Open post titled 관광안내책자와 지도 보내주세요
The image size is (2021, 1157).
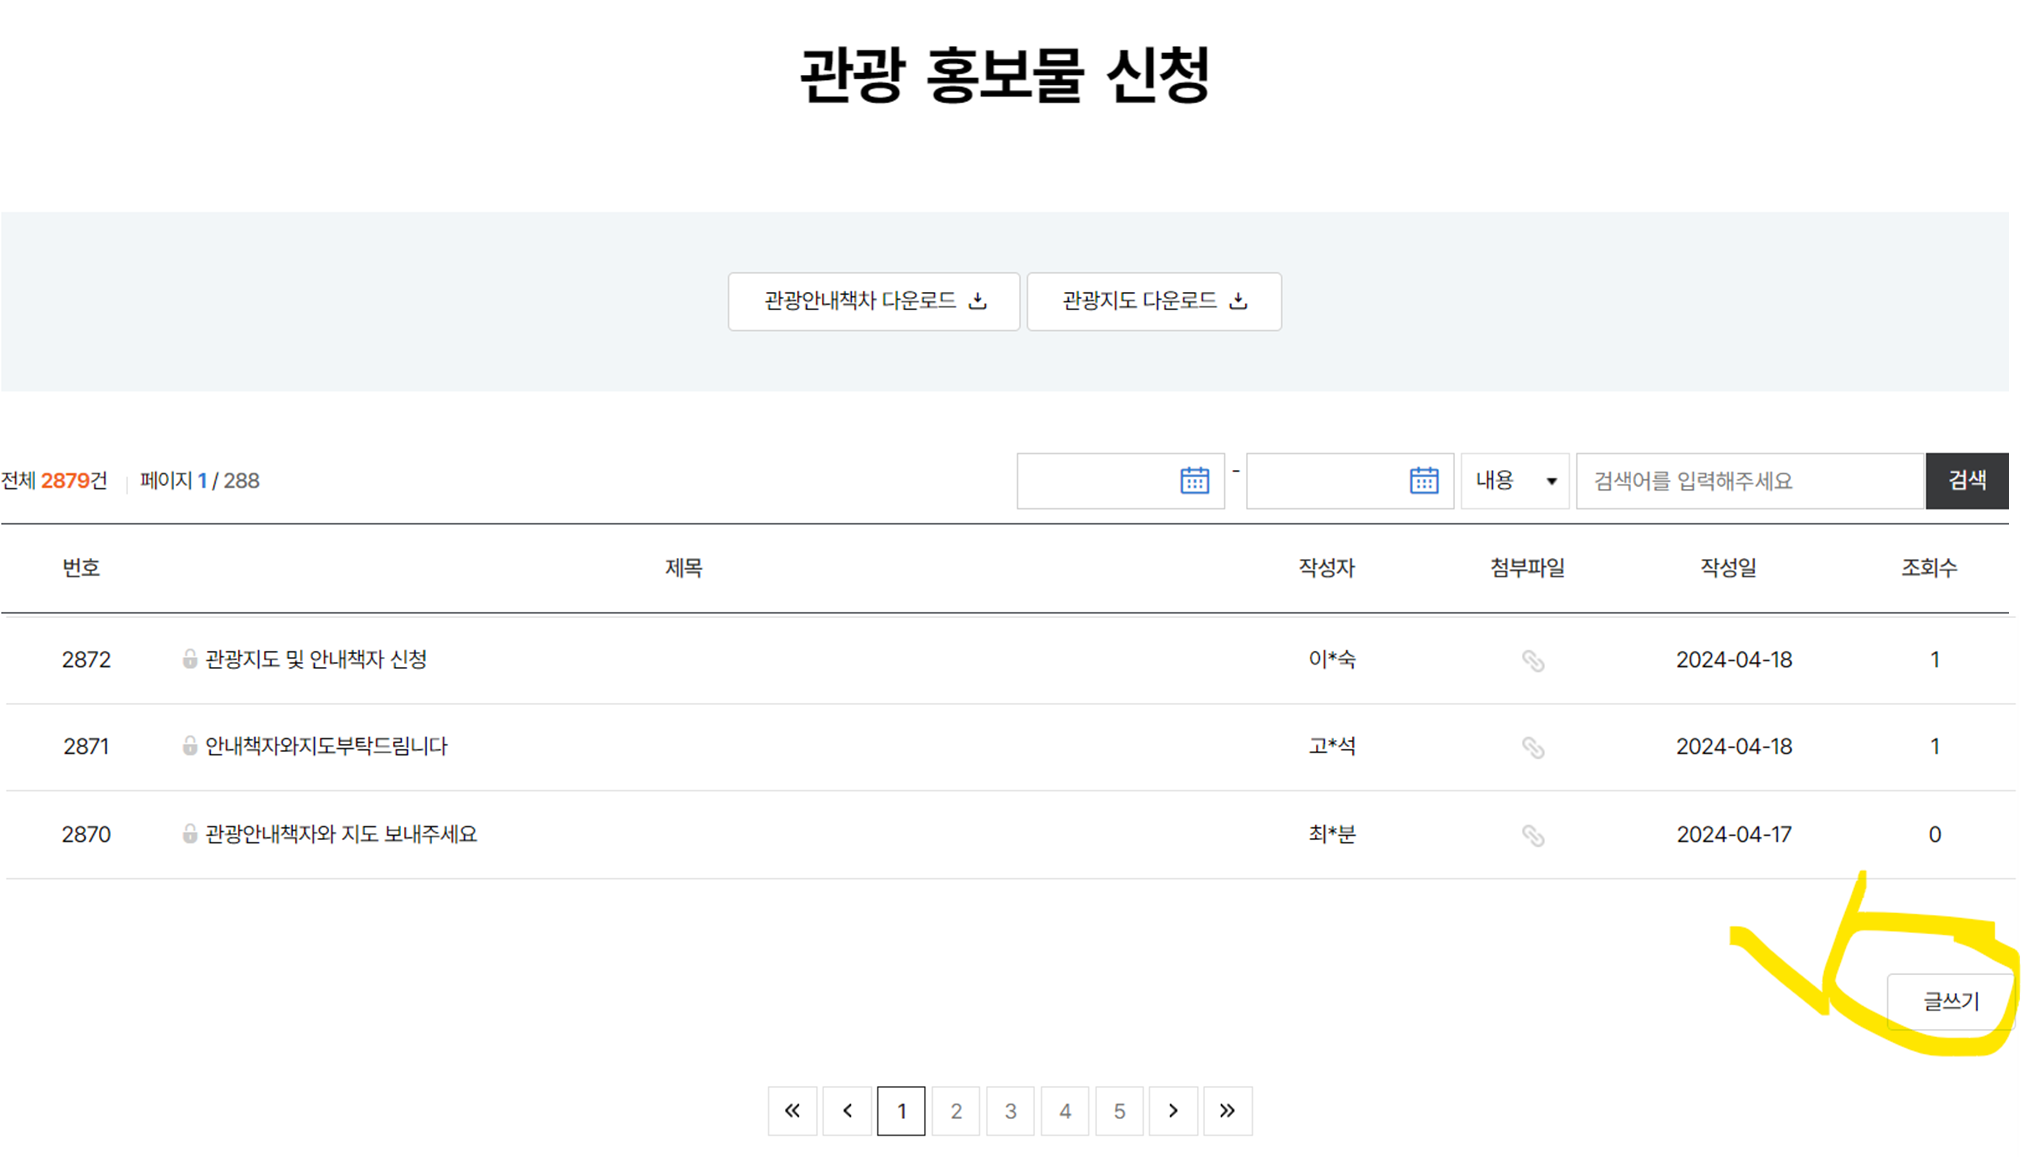pos(340,835)
